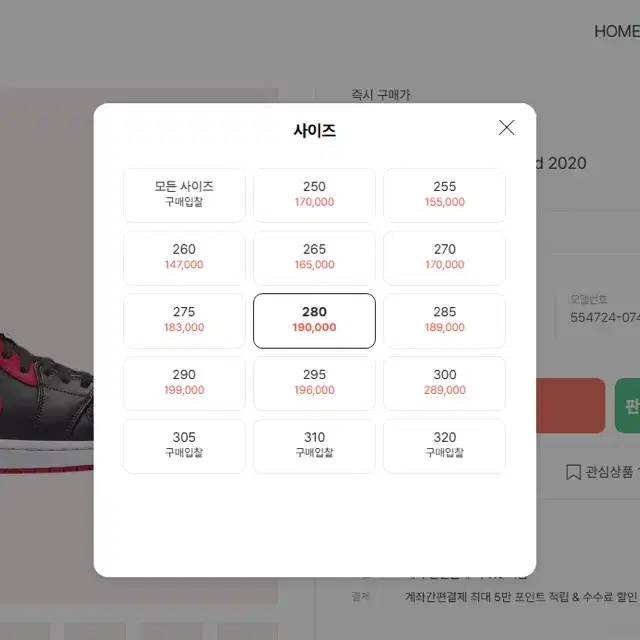Screen dimensions: 640x640
Task: Click the 관심상품 bookmark icon
Action: (x=573, y=472)
